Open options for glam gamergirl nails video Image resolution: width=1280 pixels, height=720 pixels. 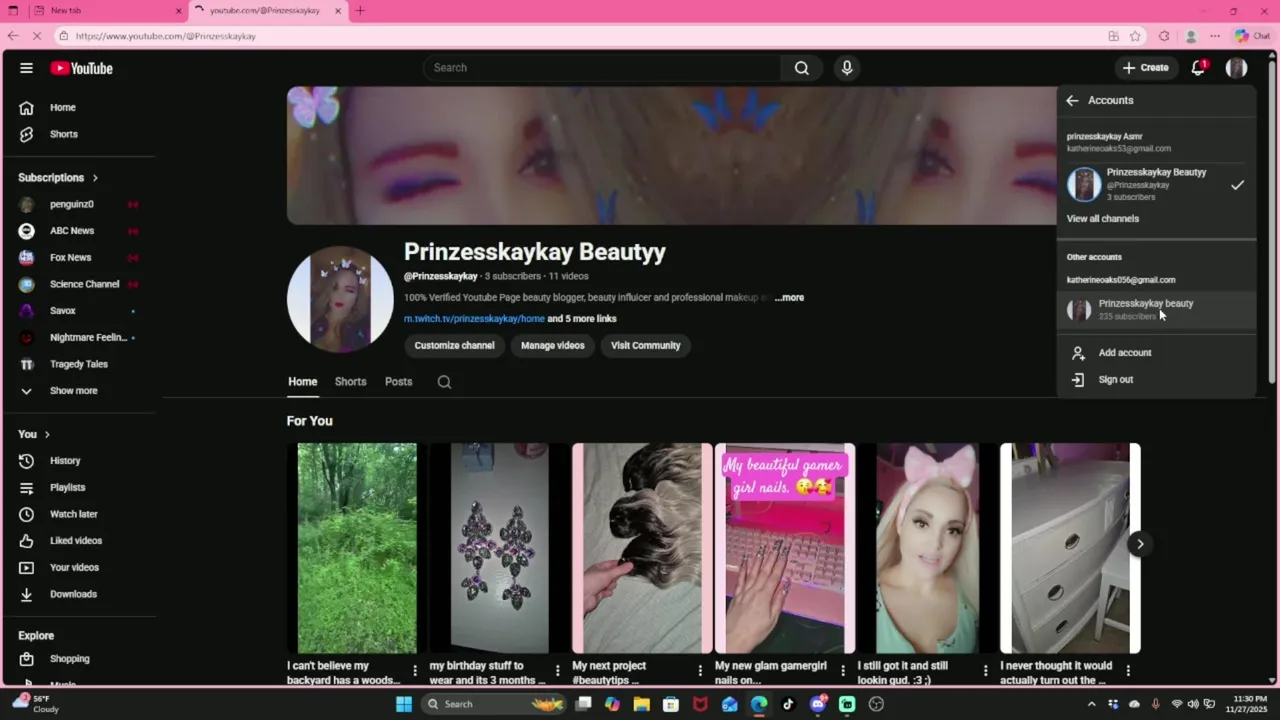(843, 671)
